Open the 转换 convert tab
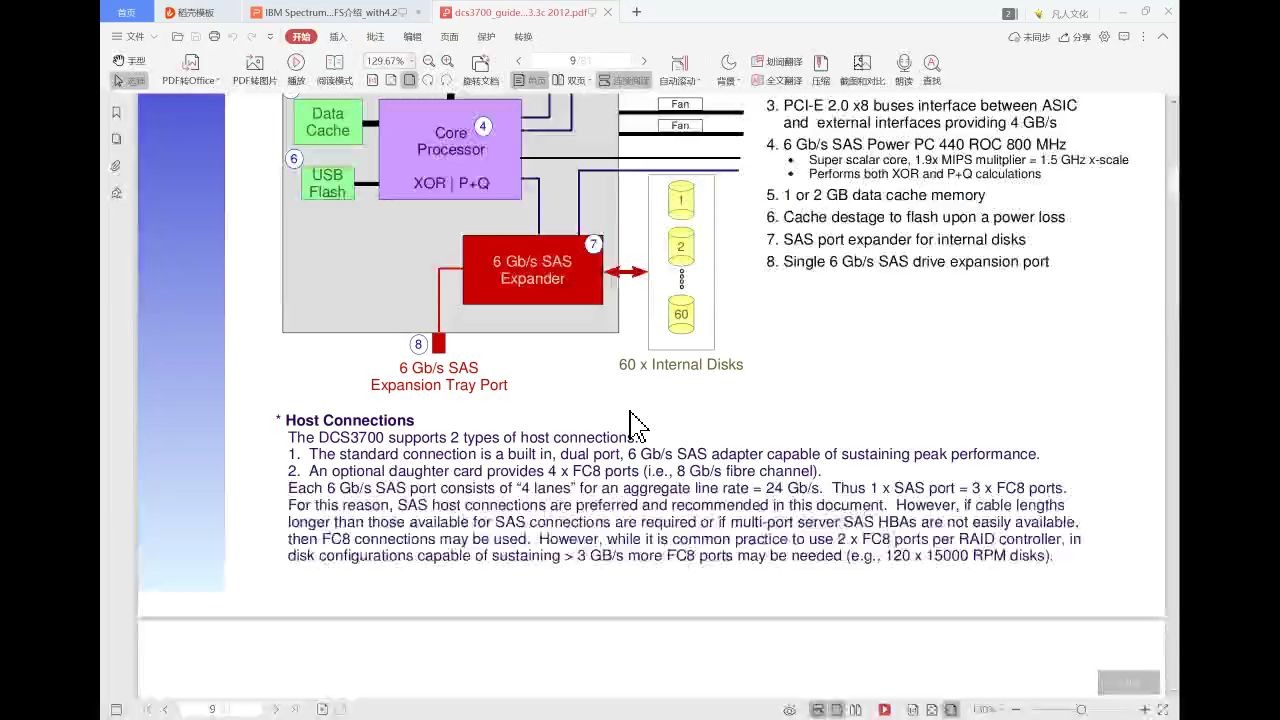Image resolution: width=1280 pixels, height=720 pixels. [523, 36]
